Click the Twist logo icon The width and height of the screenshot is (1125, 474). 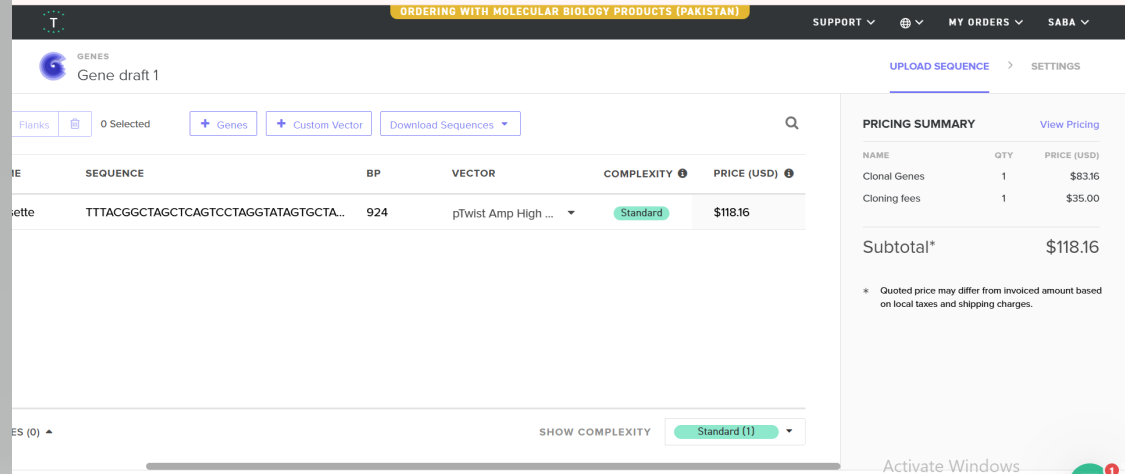pyautogui.click(x=54, y=22)
